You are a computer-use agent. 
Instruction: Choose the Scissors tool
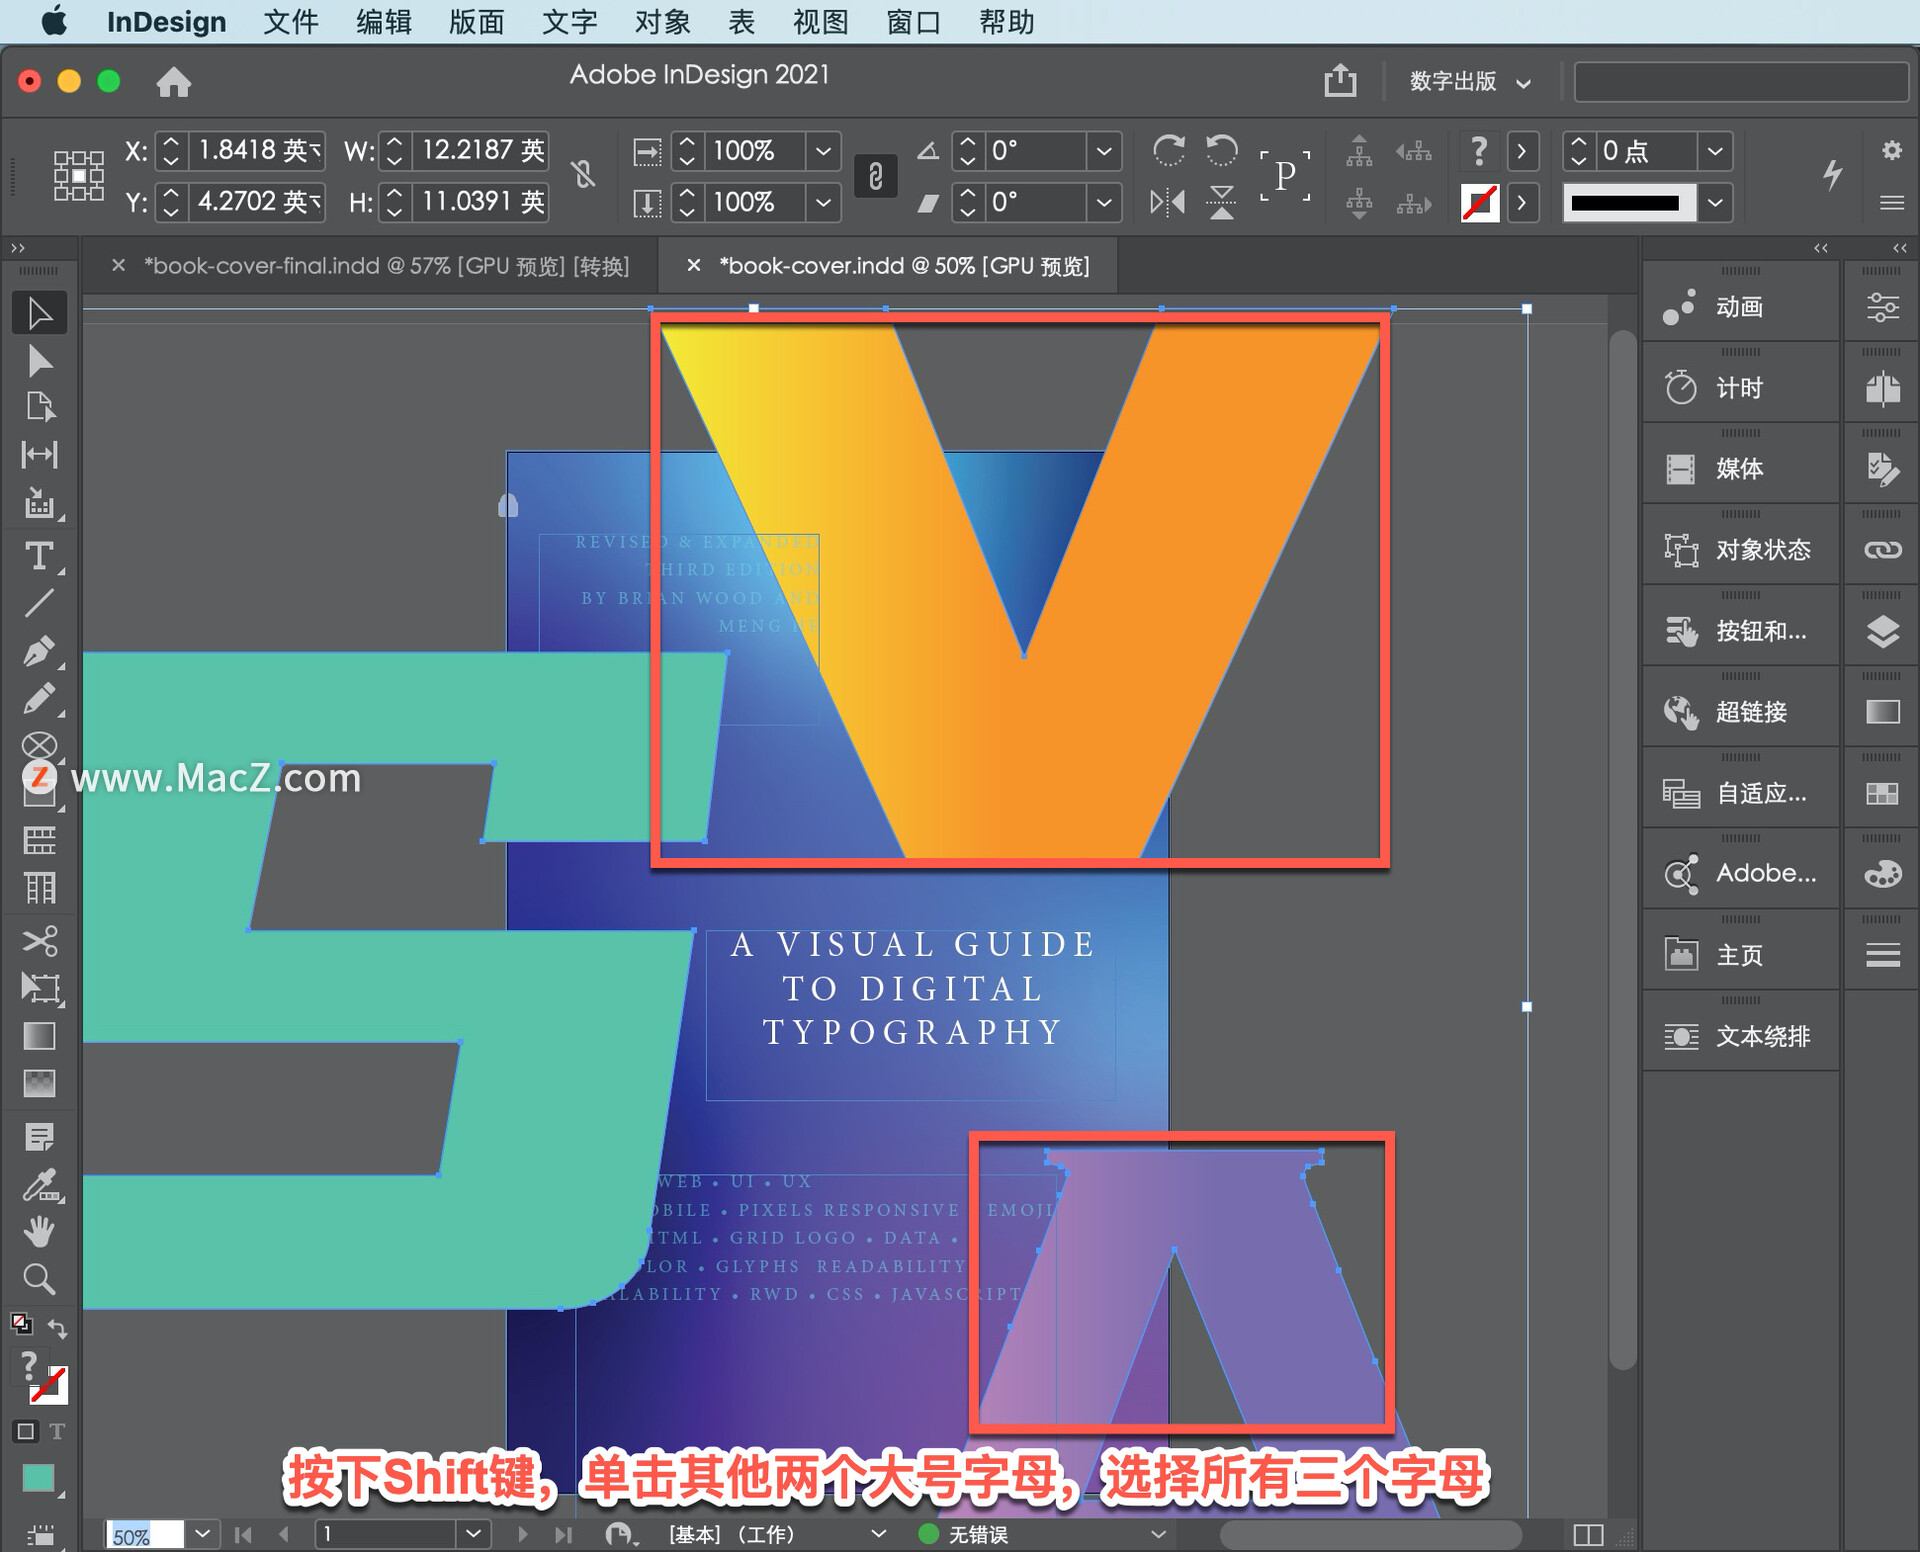[x=39, y=941]
